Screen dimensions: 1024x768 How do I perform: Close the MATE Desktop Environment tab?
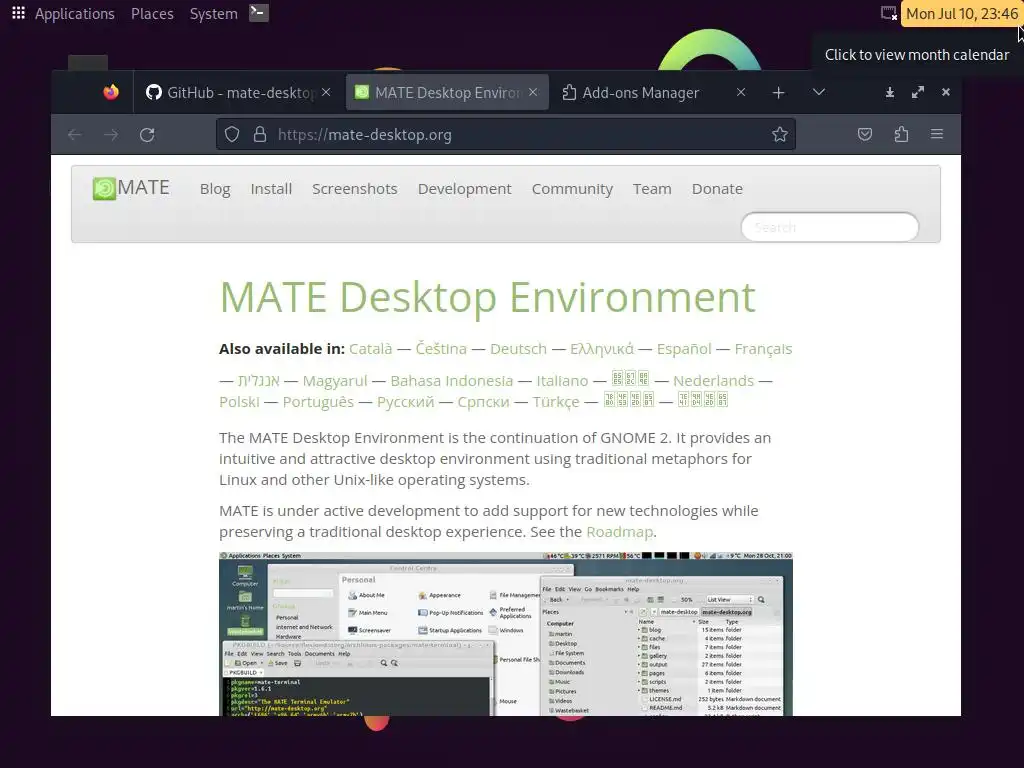point(534,93)
